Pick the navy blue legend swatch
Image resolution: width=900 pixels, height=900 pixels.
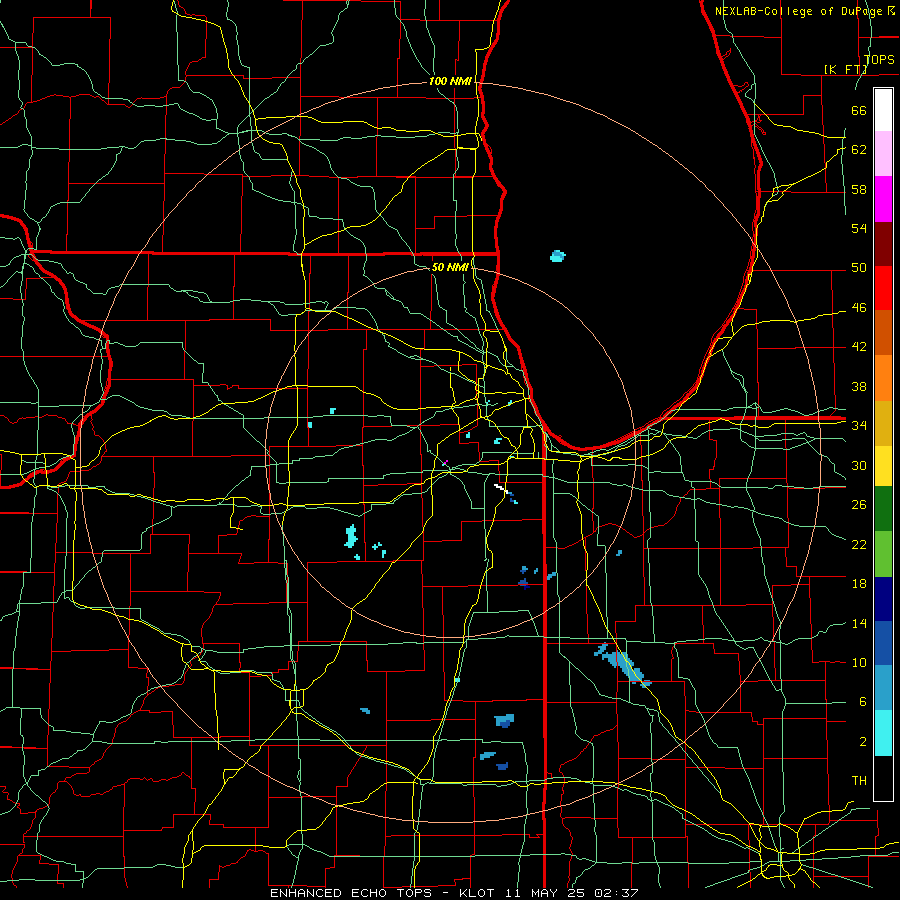tap(883, 599)
